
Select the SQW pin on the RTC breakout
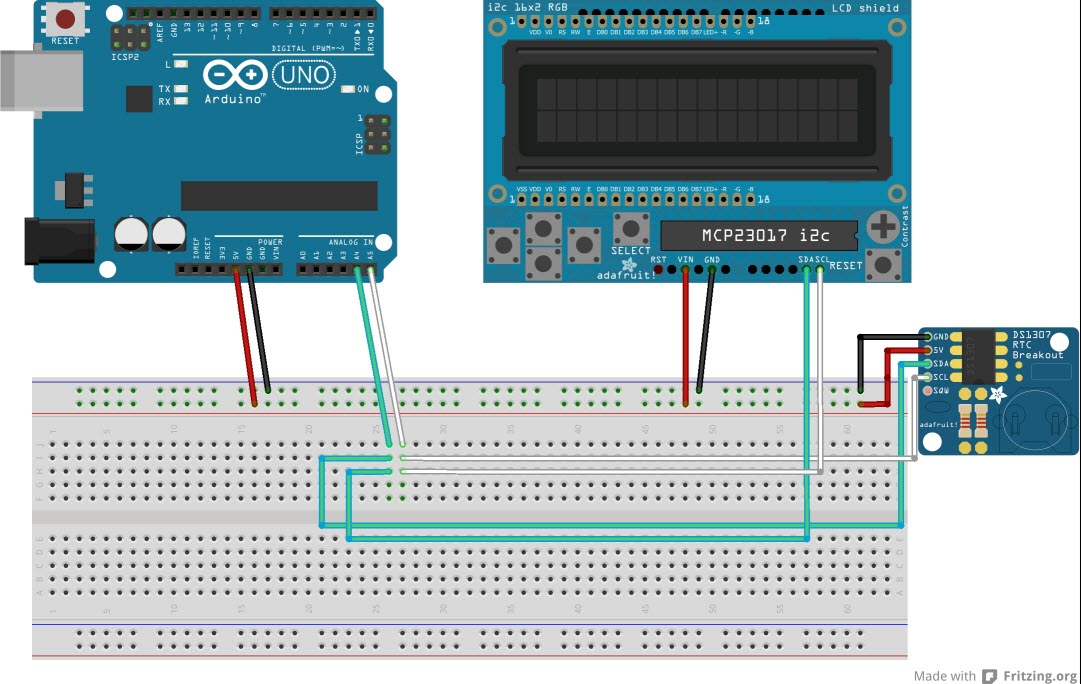tap(928, 390)
